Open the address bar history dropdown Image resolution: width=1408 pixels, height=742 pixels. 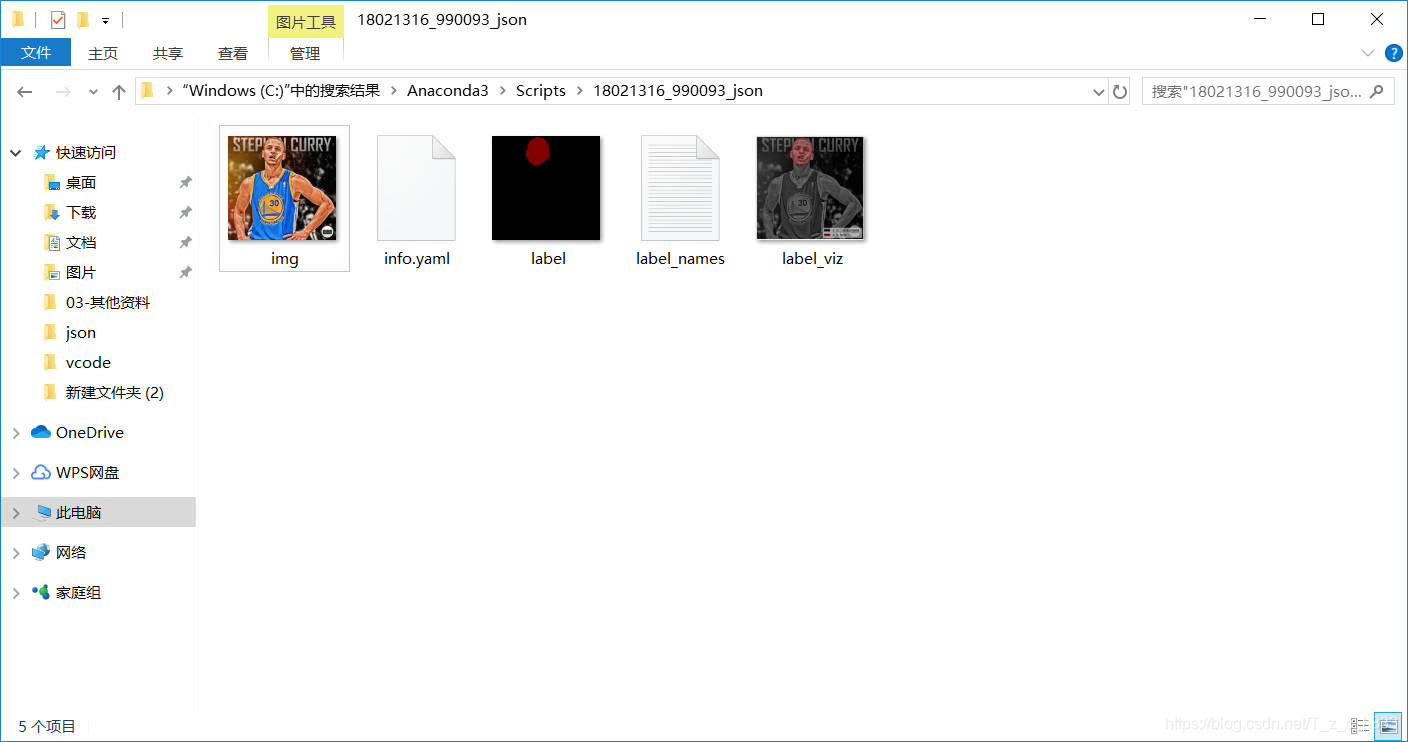pyautogui.click(x=1099, y=91)
